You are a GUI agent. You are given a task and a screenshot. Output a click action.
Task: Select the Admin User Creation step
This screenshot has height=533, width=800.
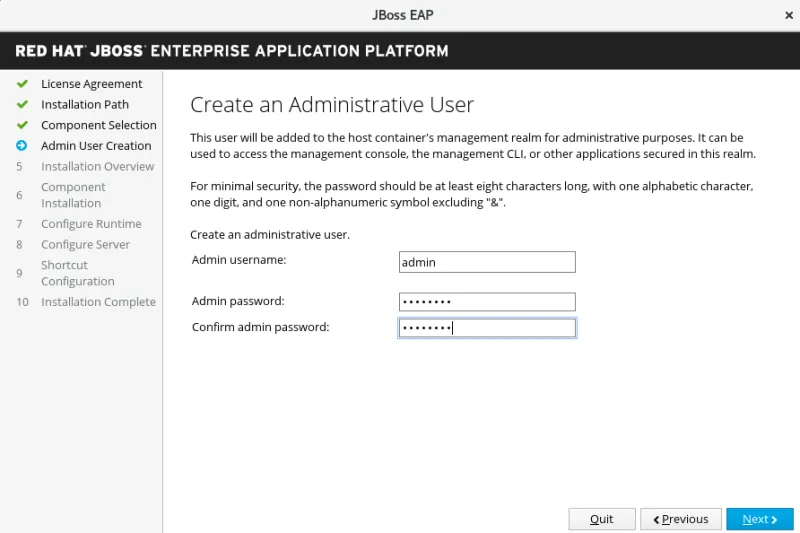click(x=96, y=146)
